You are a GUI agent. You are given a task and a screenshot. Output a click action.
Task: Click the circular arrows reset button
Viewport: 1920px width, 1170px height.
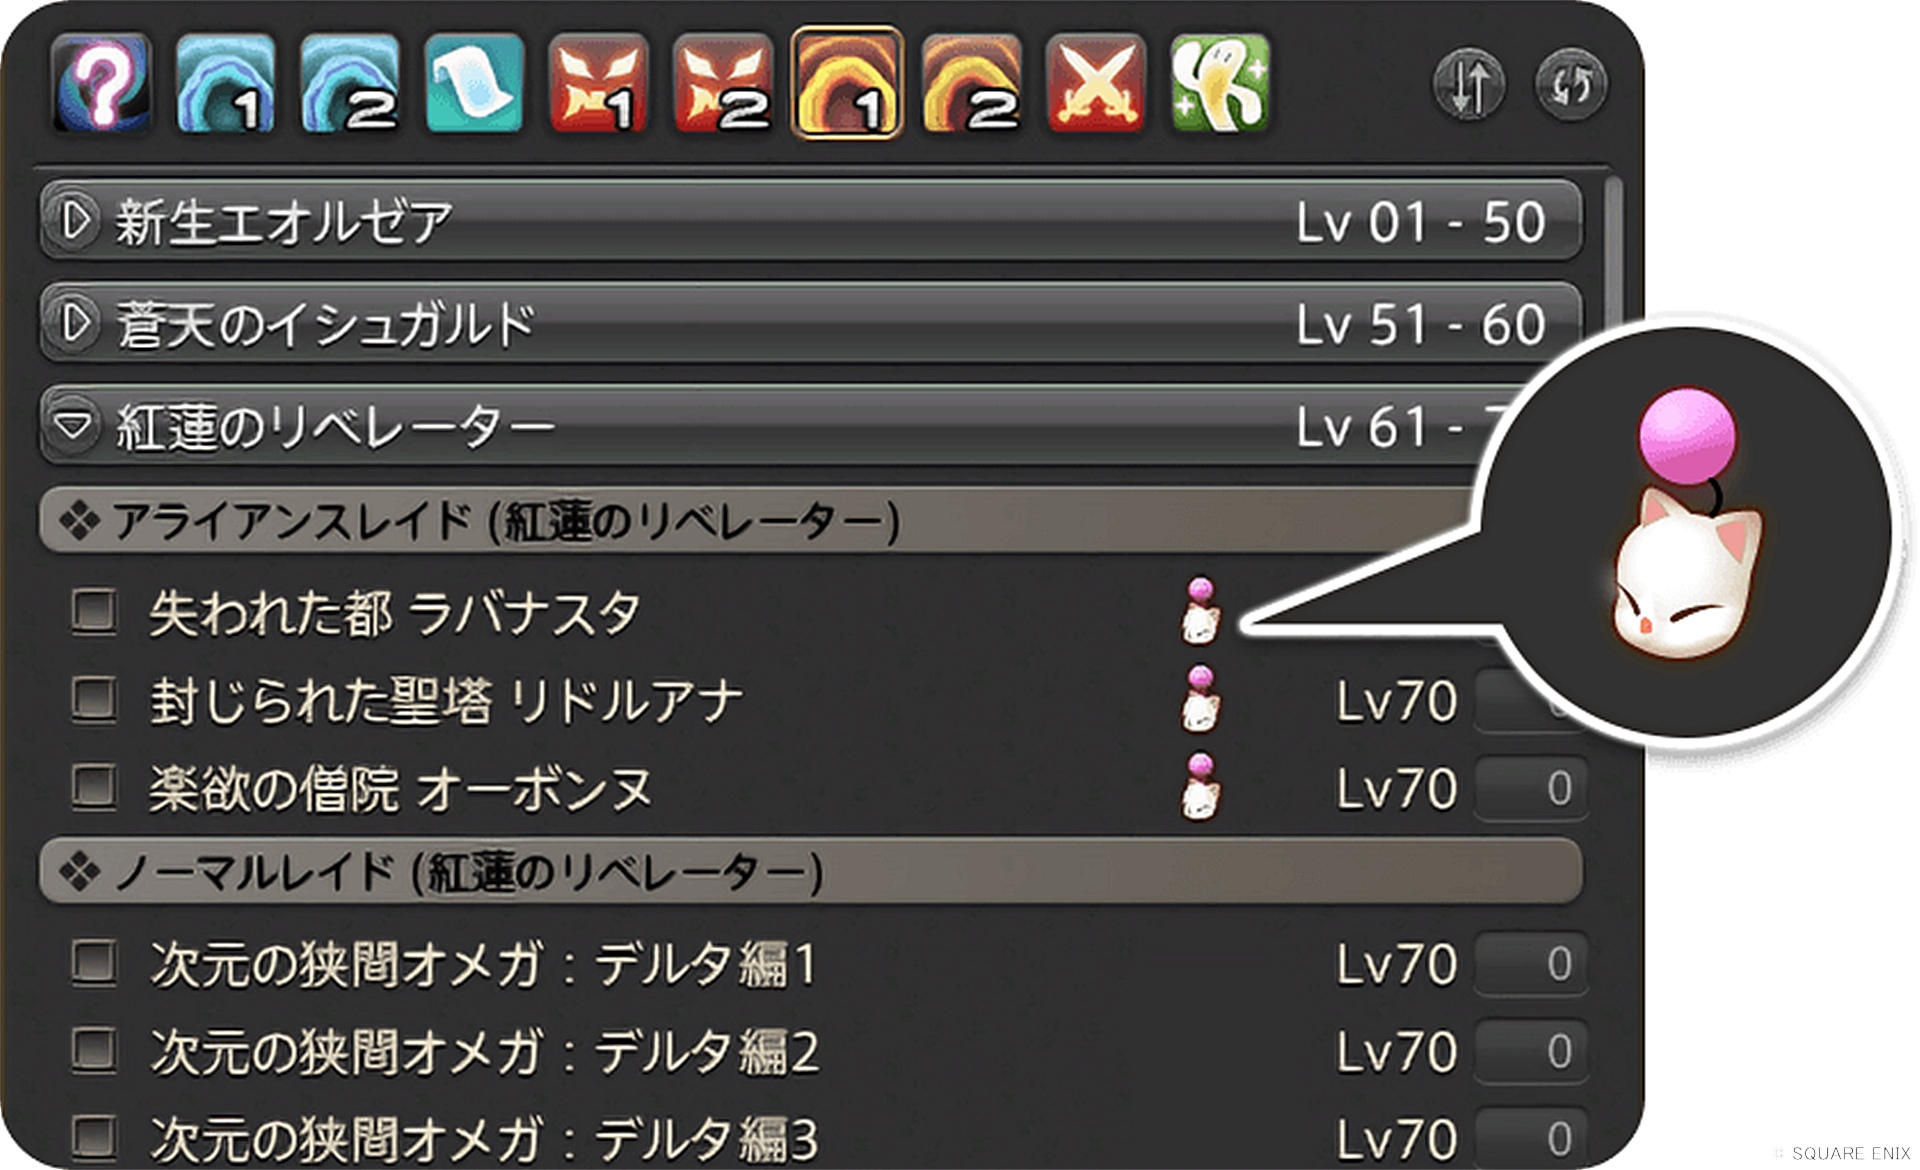click(x=1571, y=84)
